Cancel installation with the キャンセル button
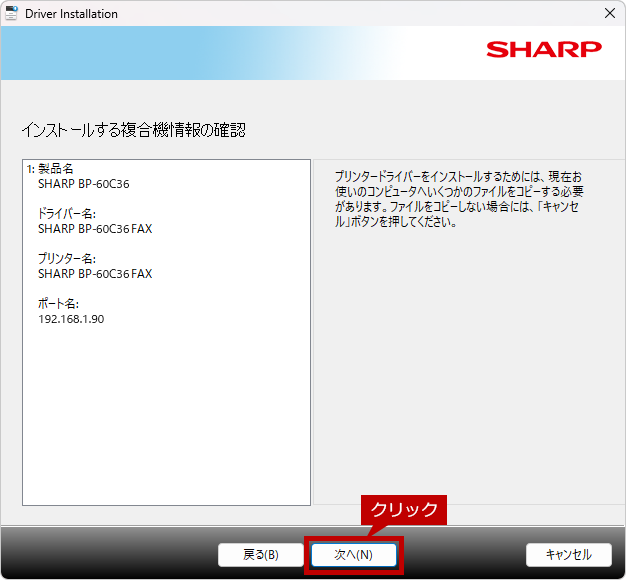 point(569,554)
